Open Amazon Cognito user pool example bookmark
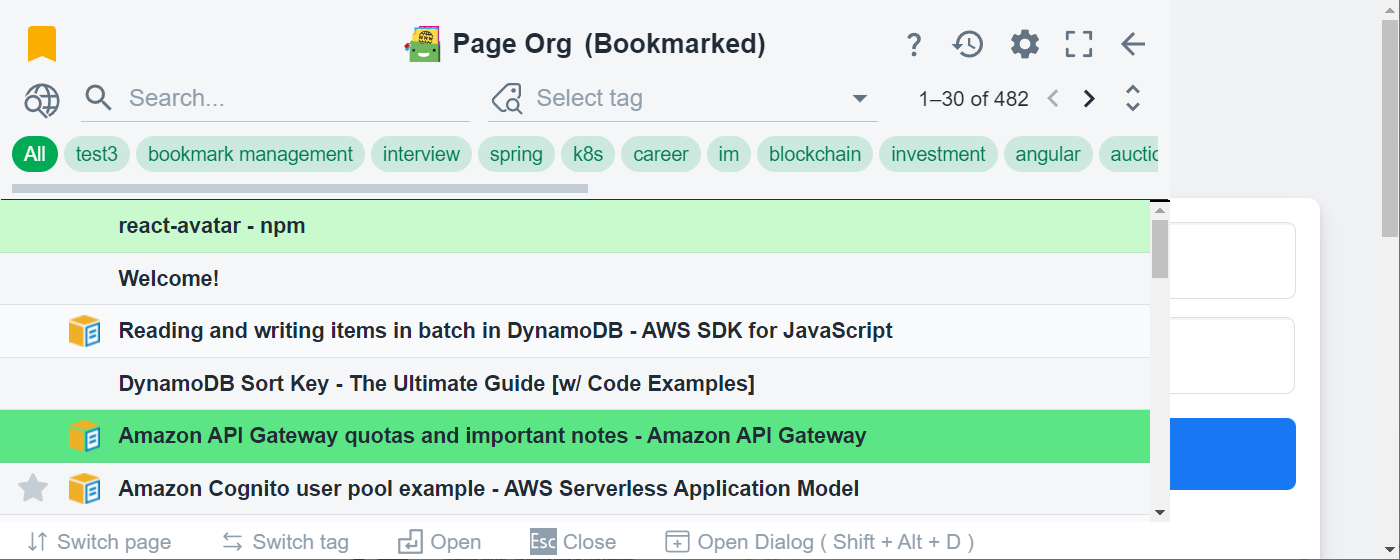Viewport: 1400px width, 560px height. [x=575, y=489]
